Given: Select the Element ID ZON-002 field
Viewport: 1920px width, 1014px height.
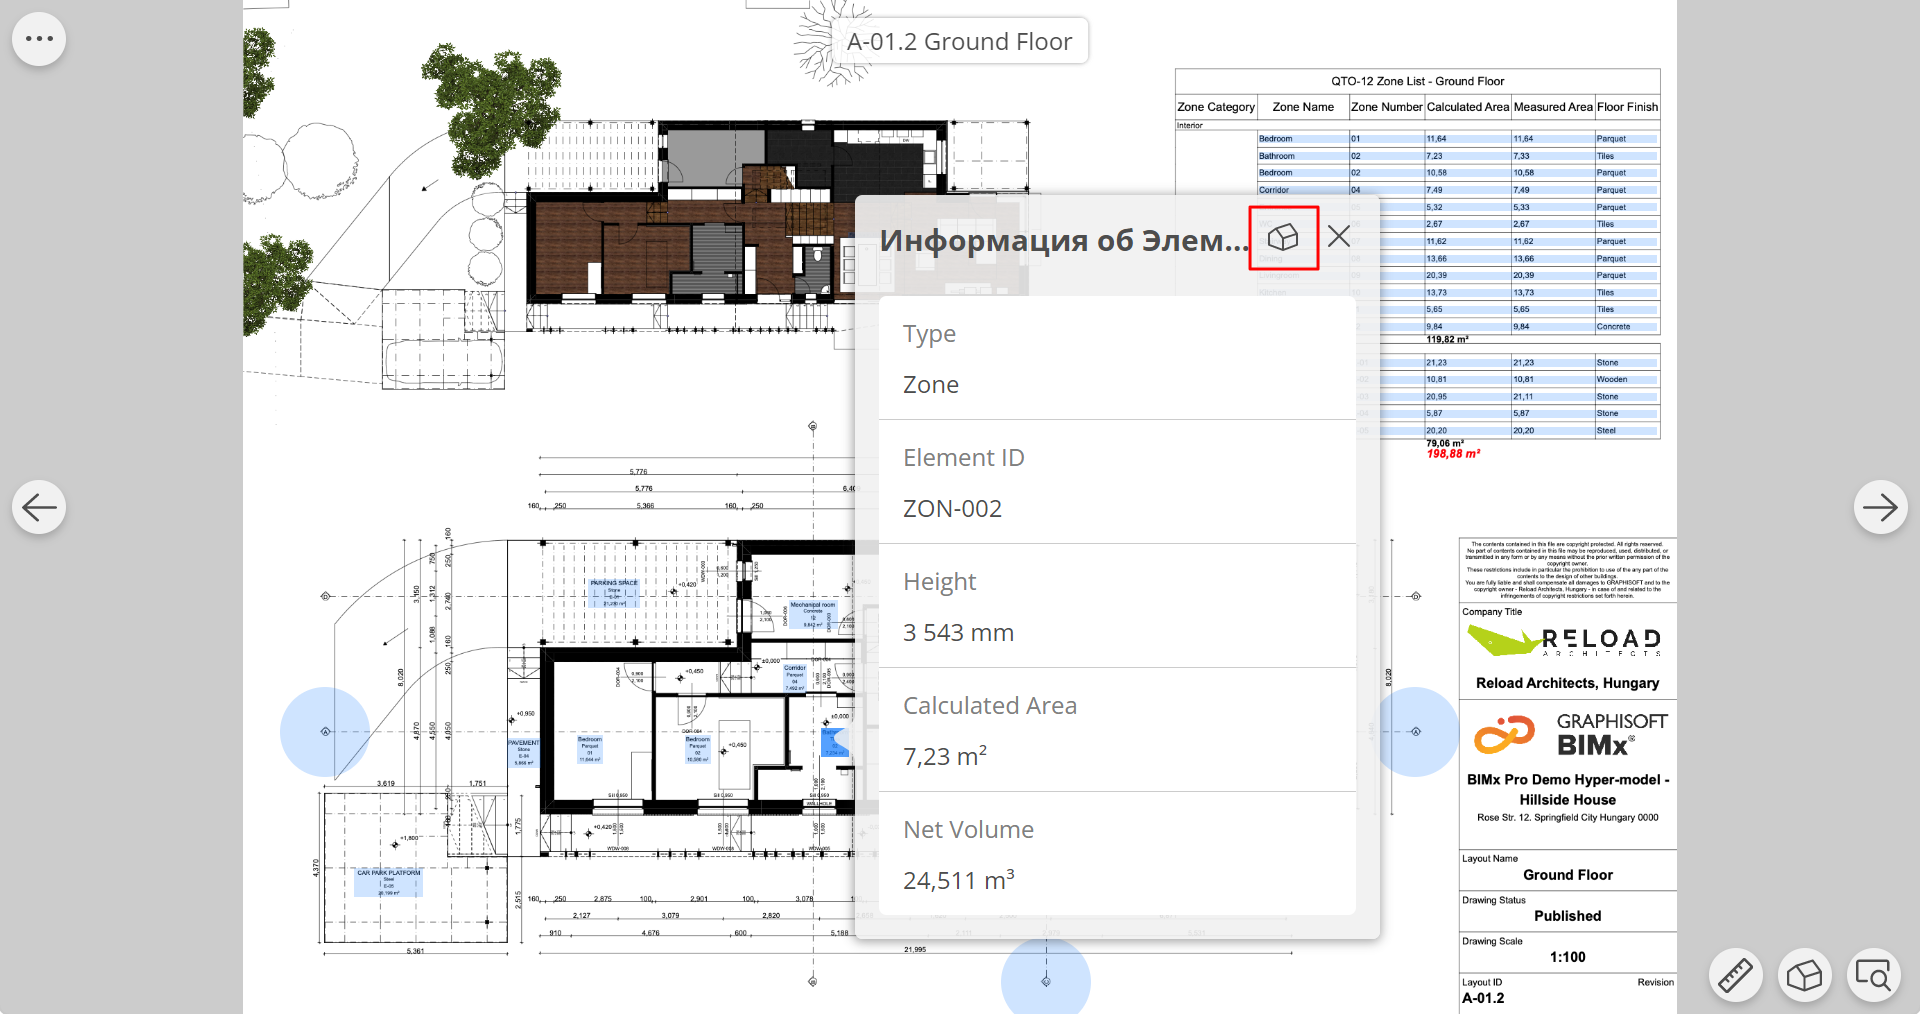Looking at the screenshot, I should tap(1117, 483).
